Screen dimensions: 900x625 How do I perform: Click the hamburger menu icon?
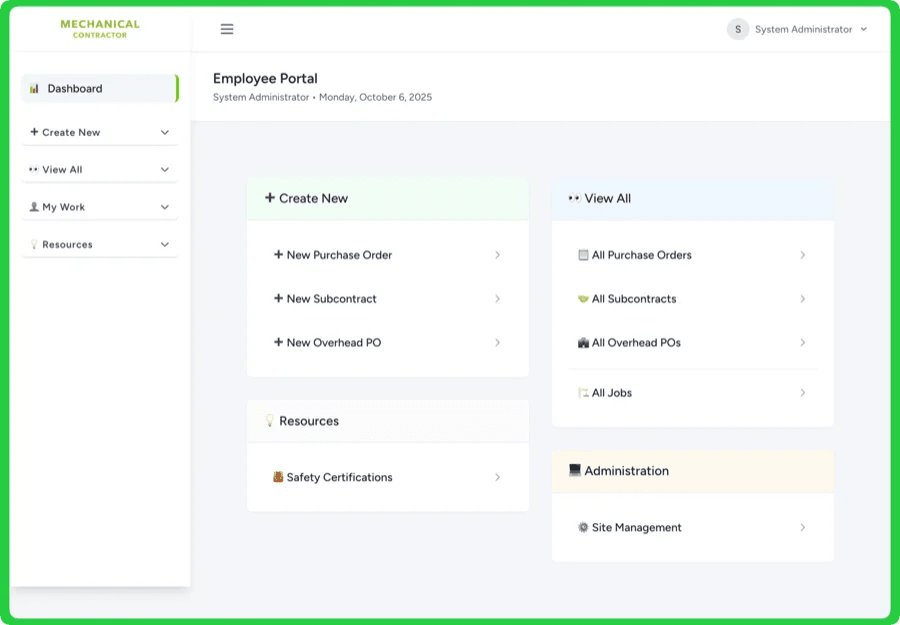tap(227, 29)
